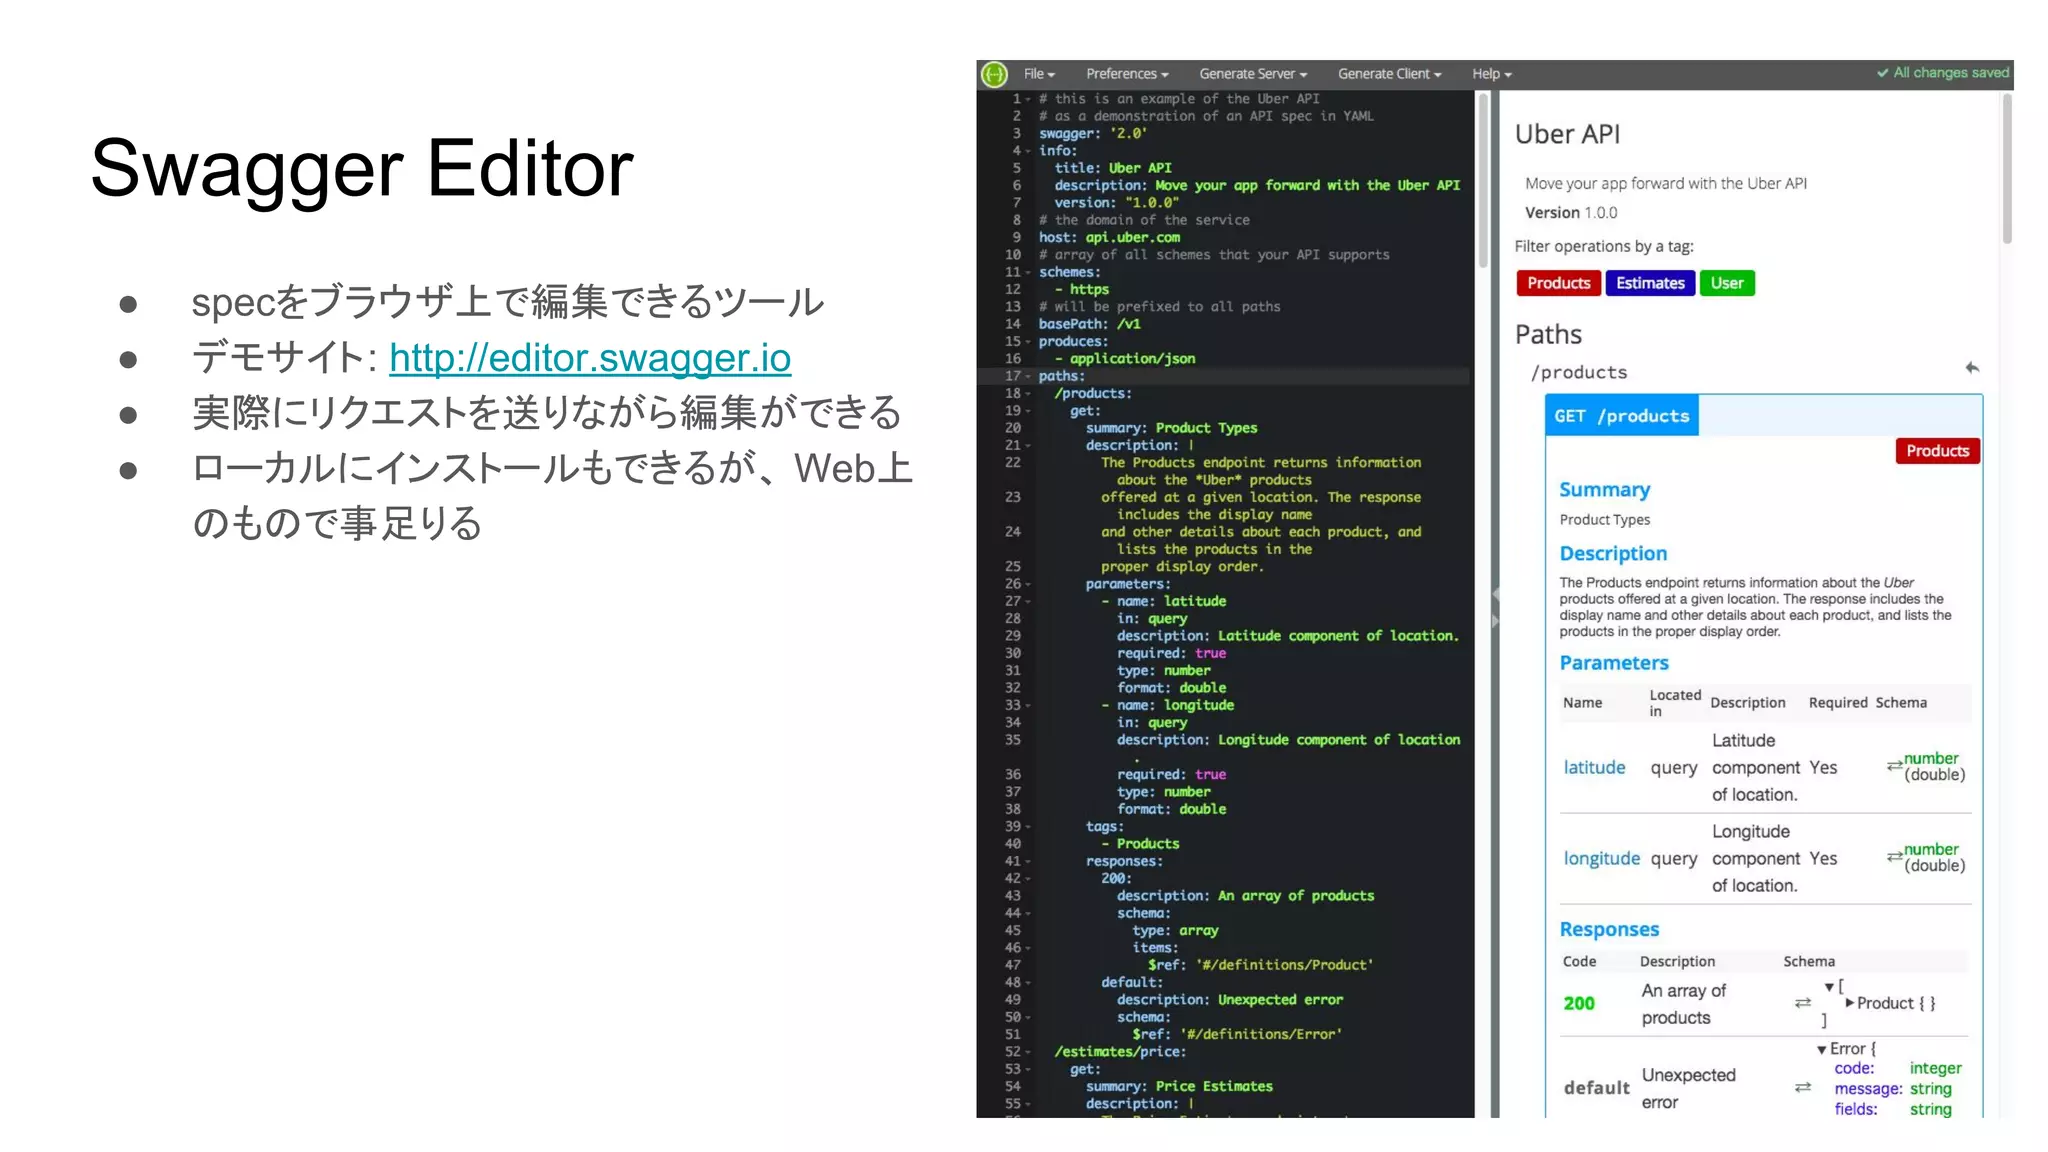Image resolution: width=2048 pixels, height=1152 pixels.
Task: Click 'summary: Price Estimates' at line 54
Action: [1179, 1086]
